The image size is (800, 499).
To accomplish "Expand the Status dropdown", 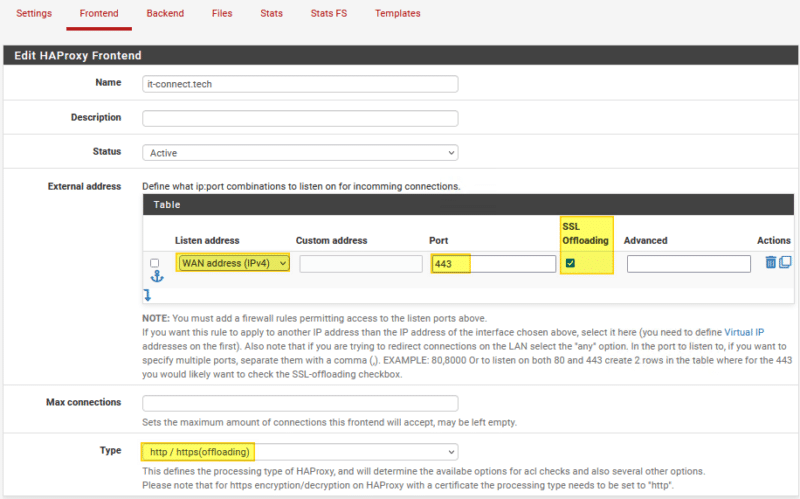I will click(300, 153).
